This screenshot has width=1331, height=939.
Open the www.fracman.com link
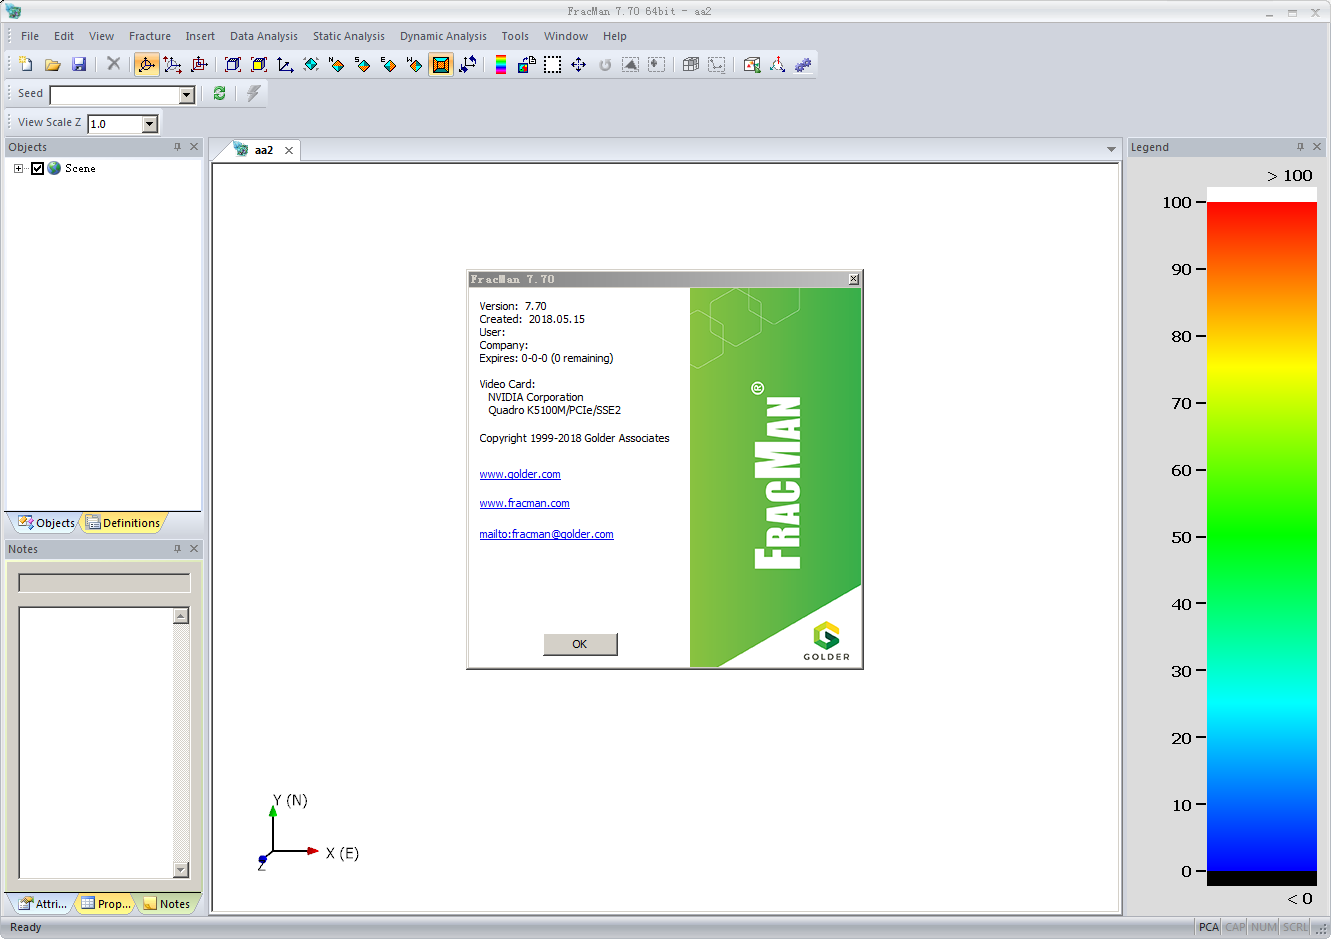click(x=524, y=503)
